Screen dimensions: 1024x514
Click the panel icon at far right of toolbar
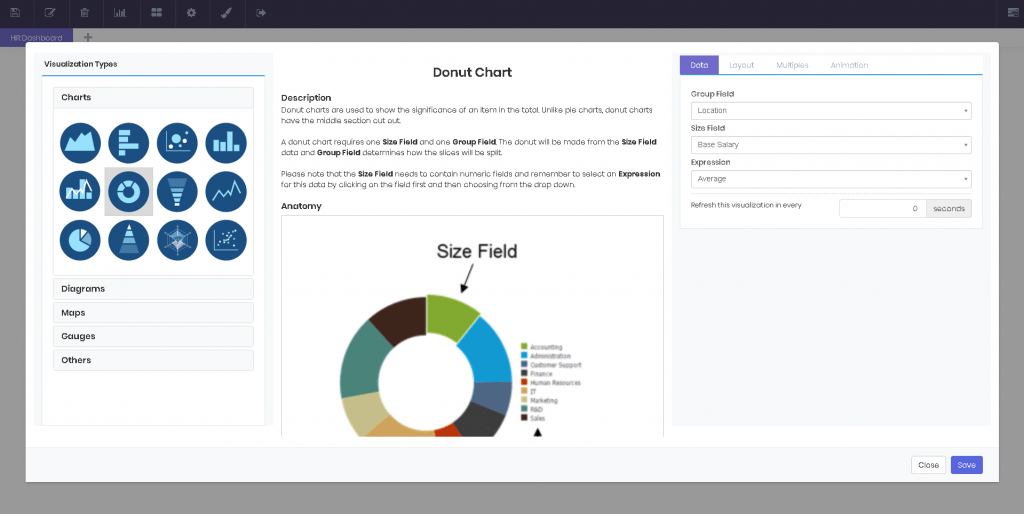pyautogui.click(x=1012, y=12)
